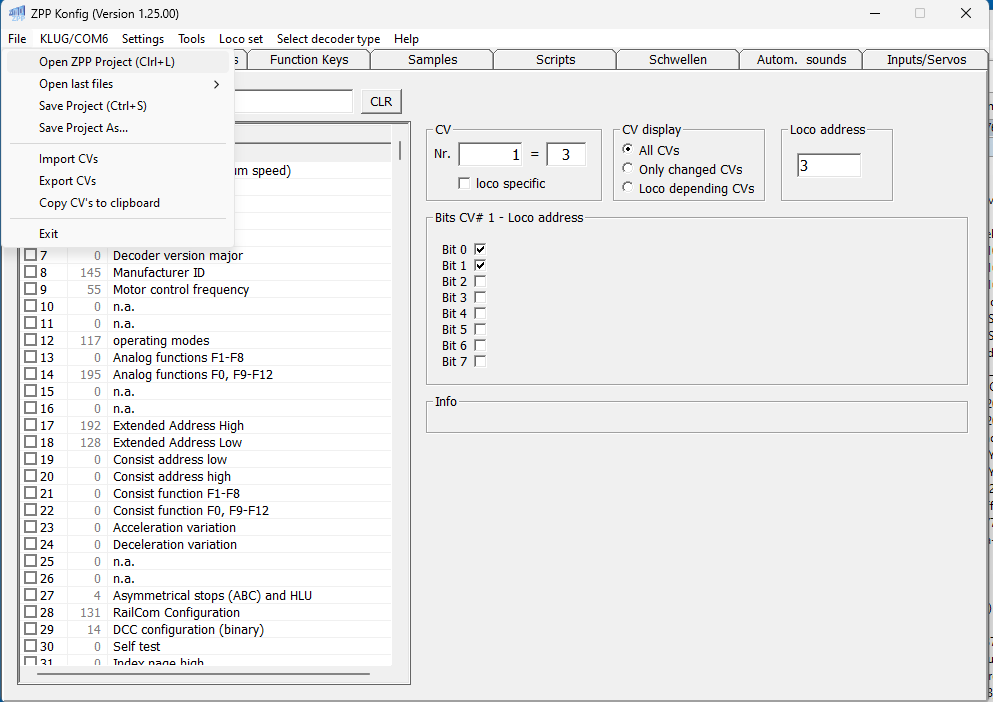Select Loco depending CVs radio option
This screenshot has width=993, height=702.
point(628,188)
